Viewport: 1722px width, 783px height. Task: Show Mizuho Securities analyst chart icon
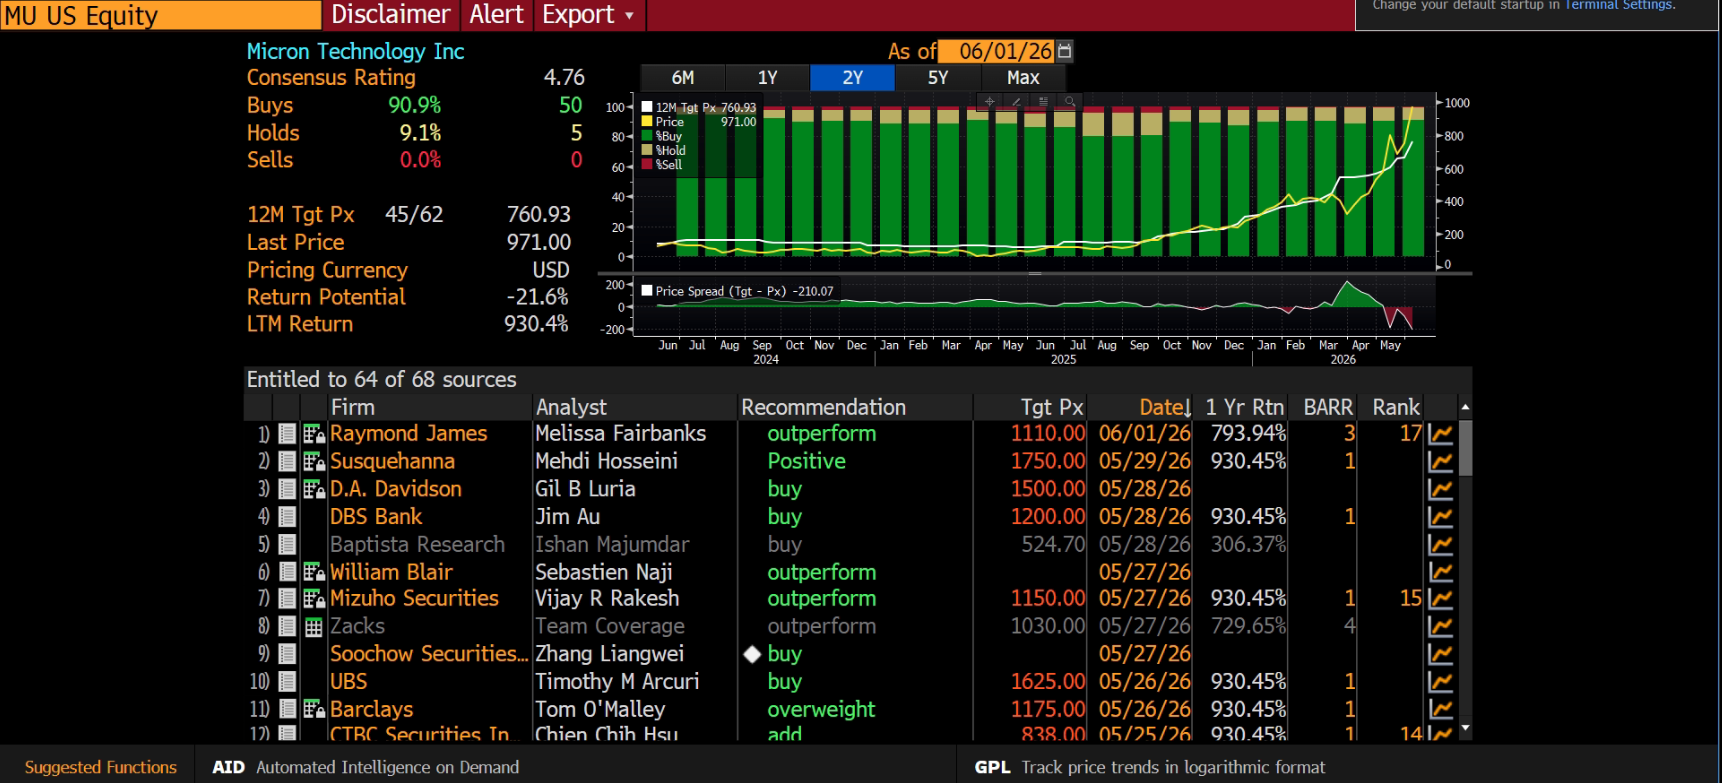click(x=1440, y=599)
